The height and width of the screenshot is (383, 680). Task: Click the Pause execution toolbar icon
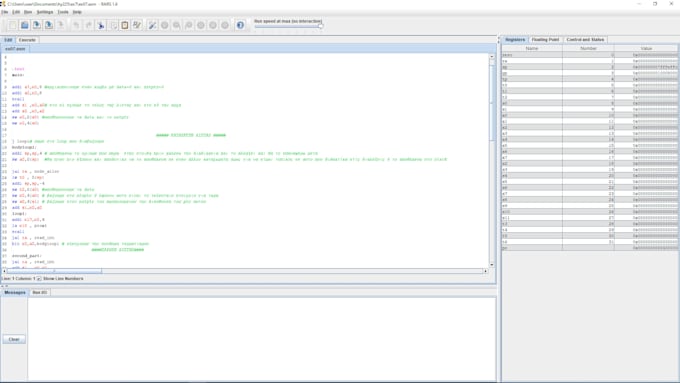pyautogui.click(x=201, y=25)
